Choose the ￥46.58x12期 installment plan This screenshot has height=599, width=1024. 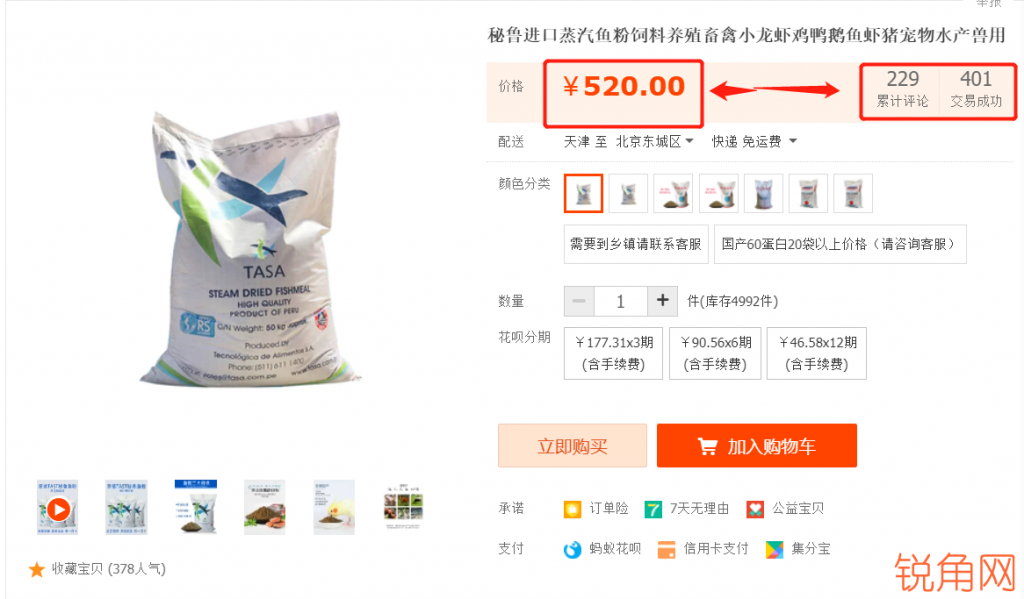click(x=817, y=353)
